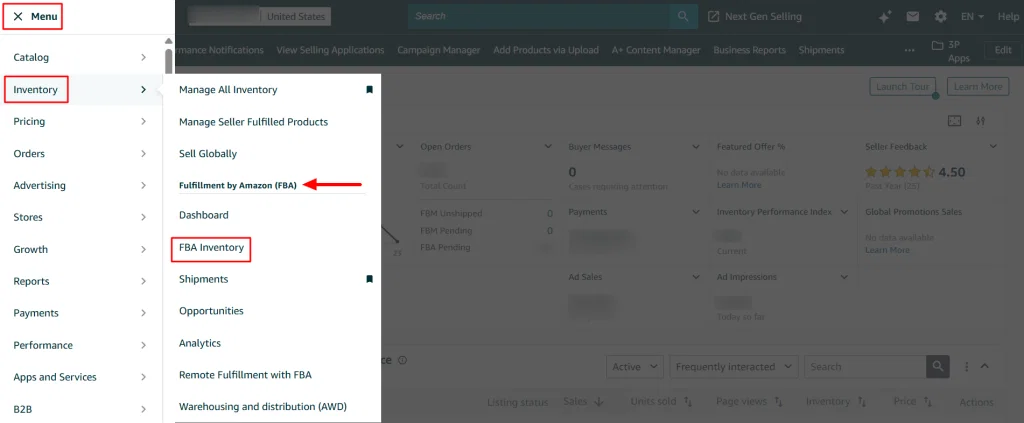Click Learn More under Global Promotions Sales
Viewport: 1024px width, 423px height.
click(x=887, y=250)
